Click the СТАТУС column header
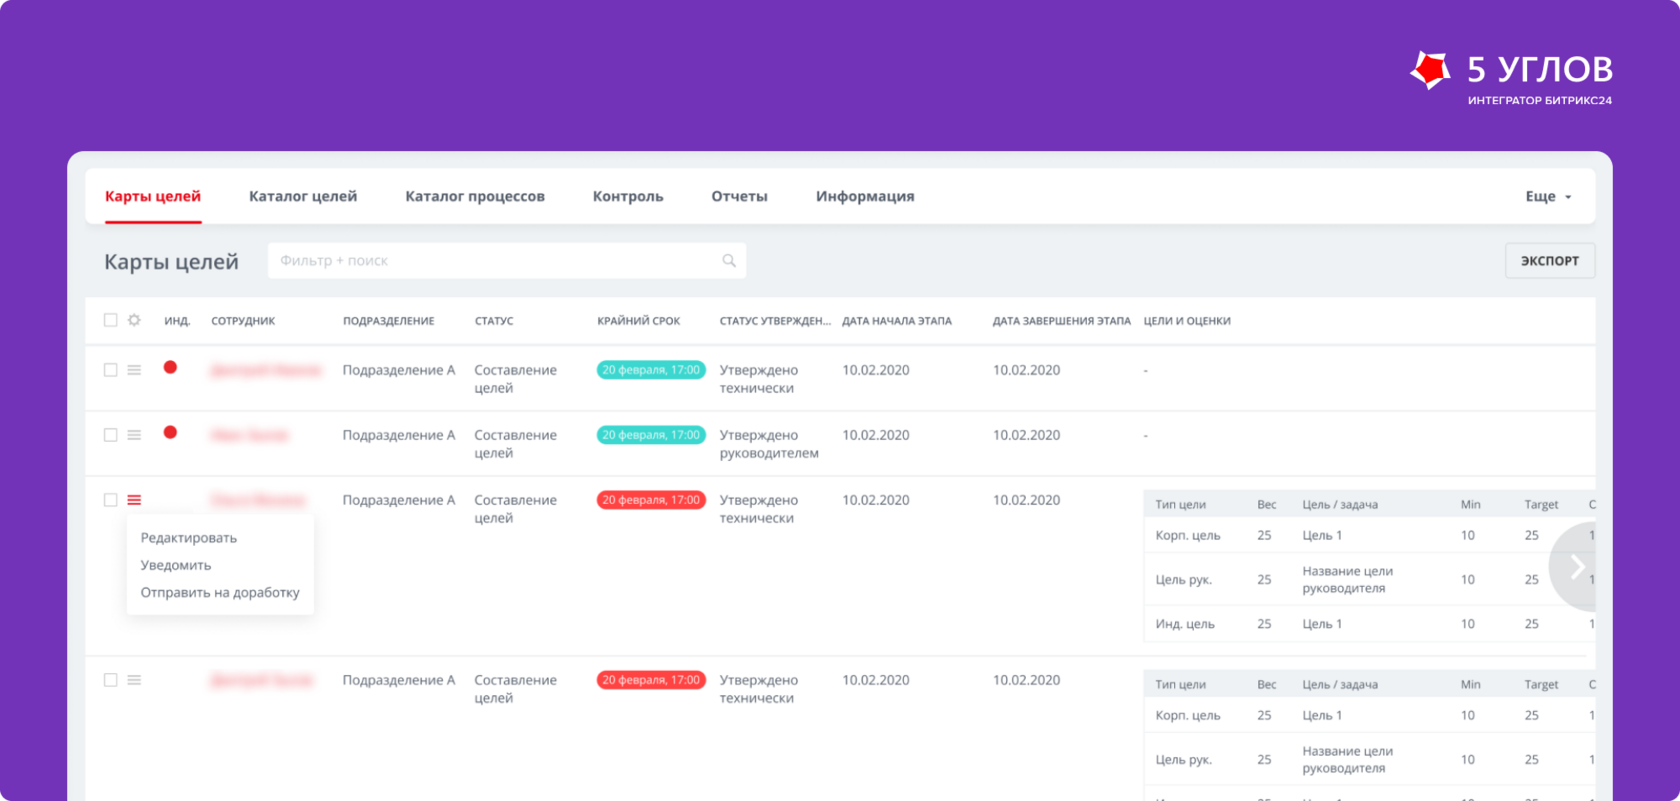 pos(494,321)
